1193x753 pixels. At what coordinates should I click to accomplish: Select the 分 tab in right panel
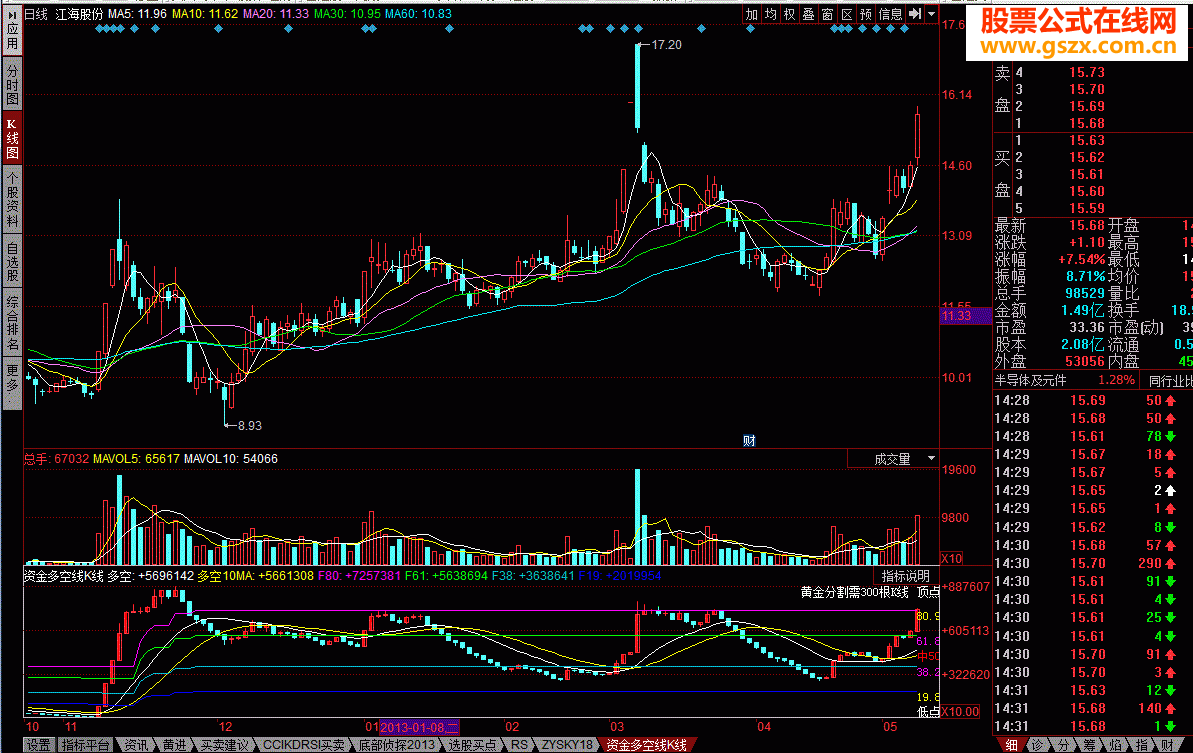click(1064, 745)
